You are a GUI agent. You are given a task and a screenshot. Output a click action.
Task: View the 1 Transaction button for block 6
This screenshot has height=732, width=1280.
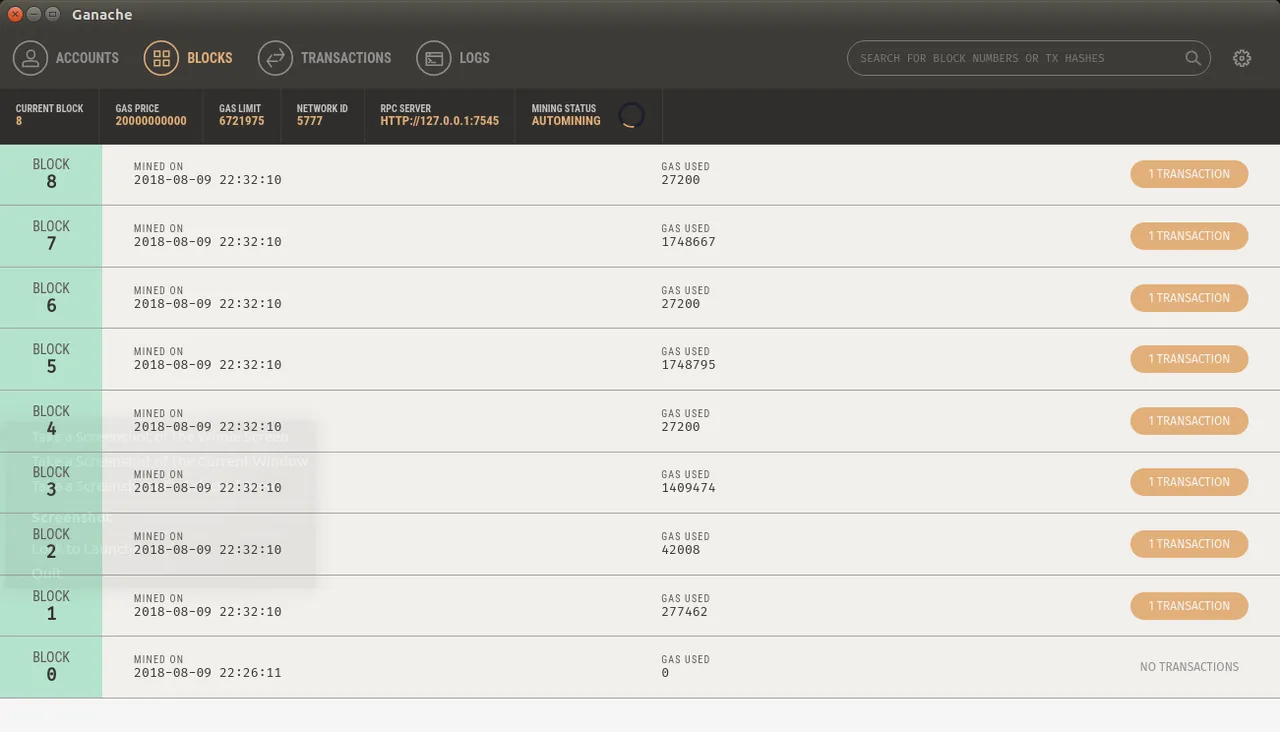pyautogui.click(x=1189, y=298)
